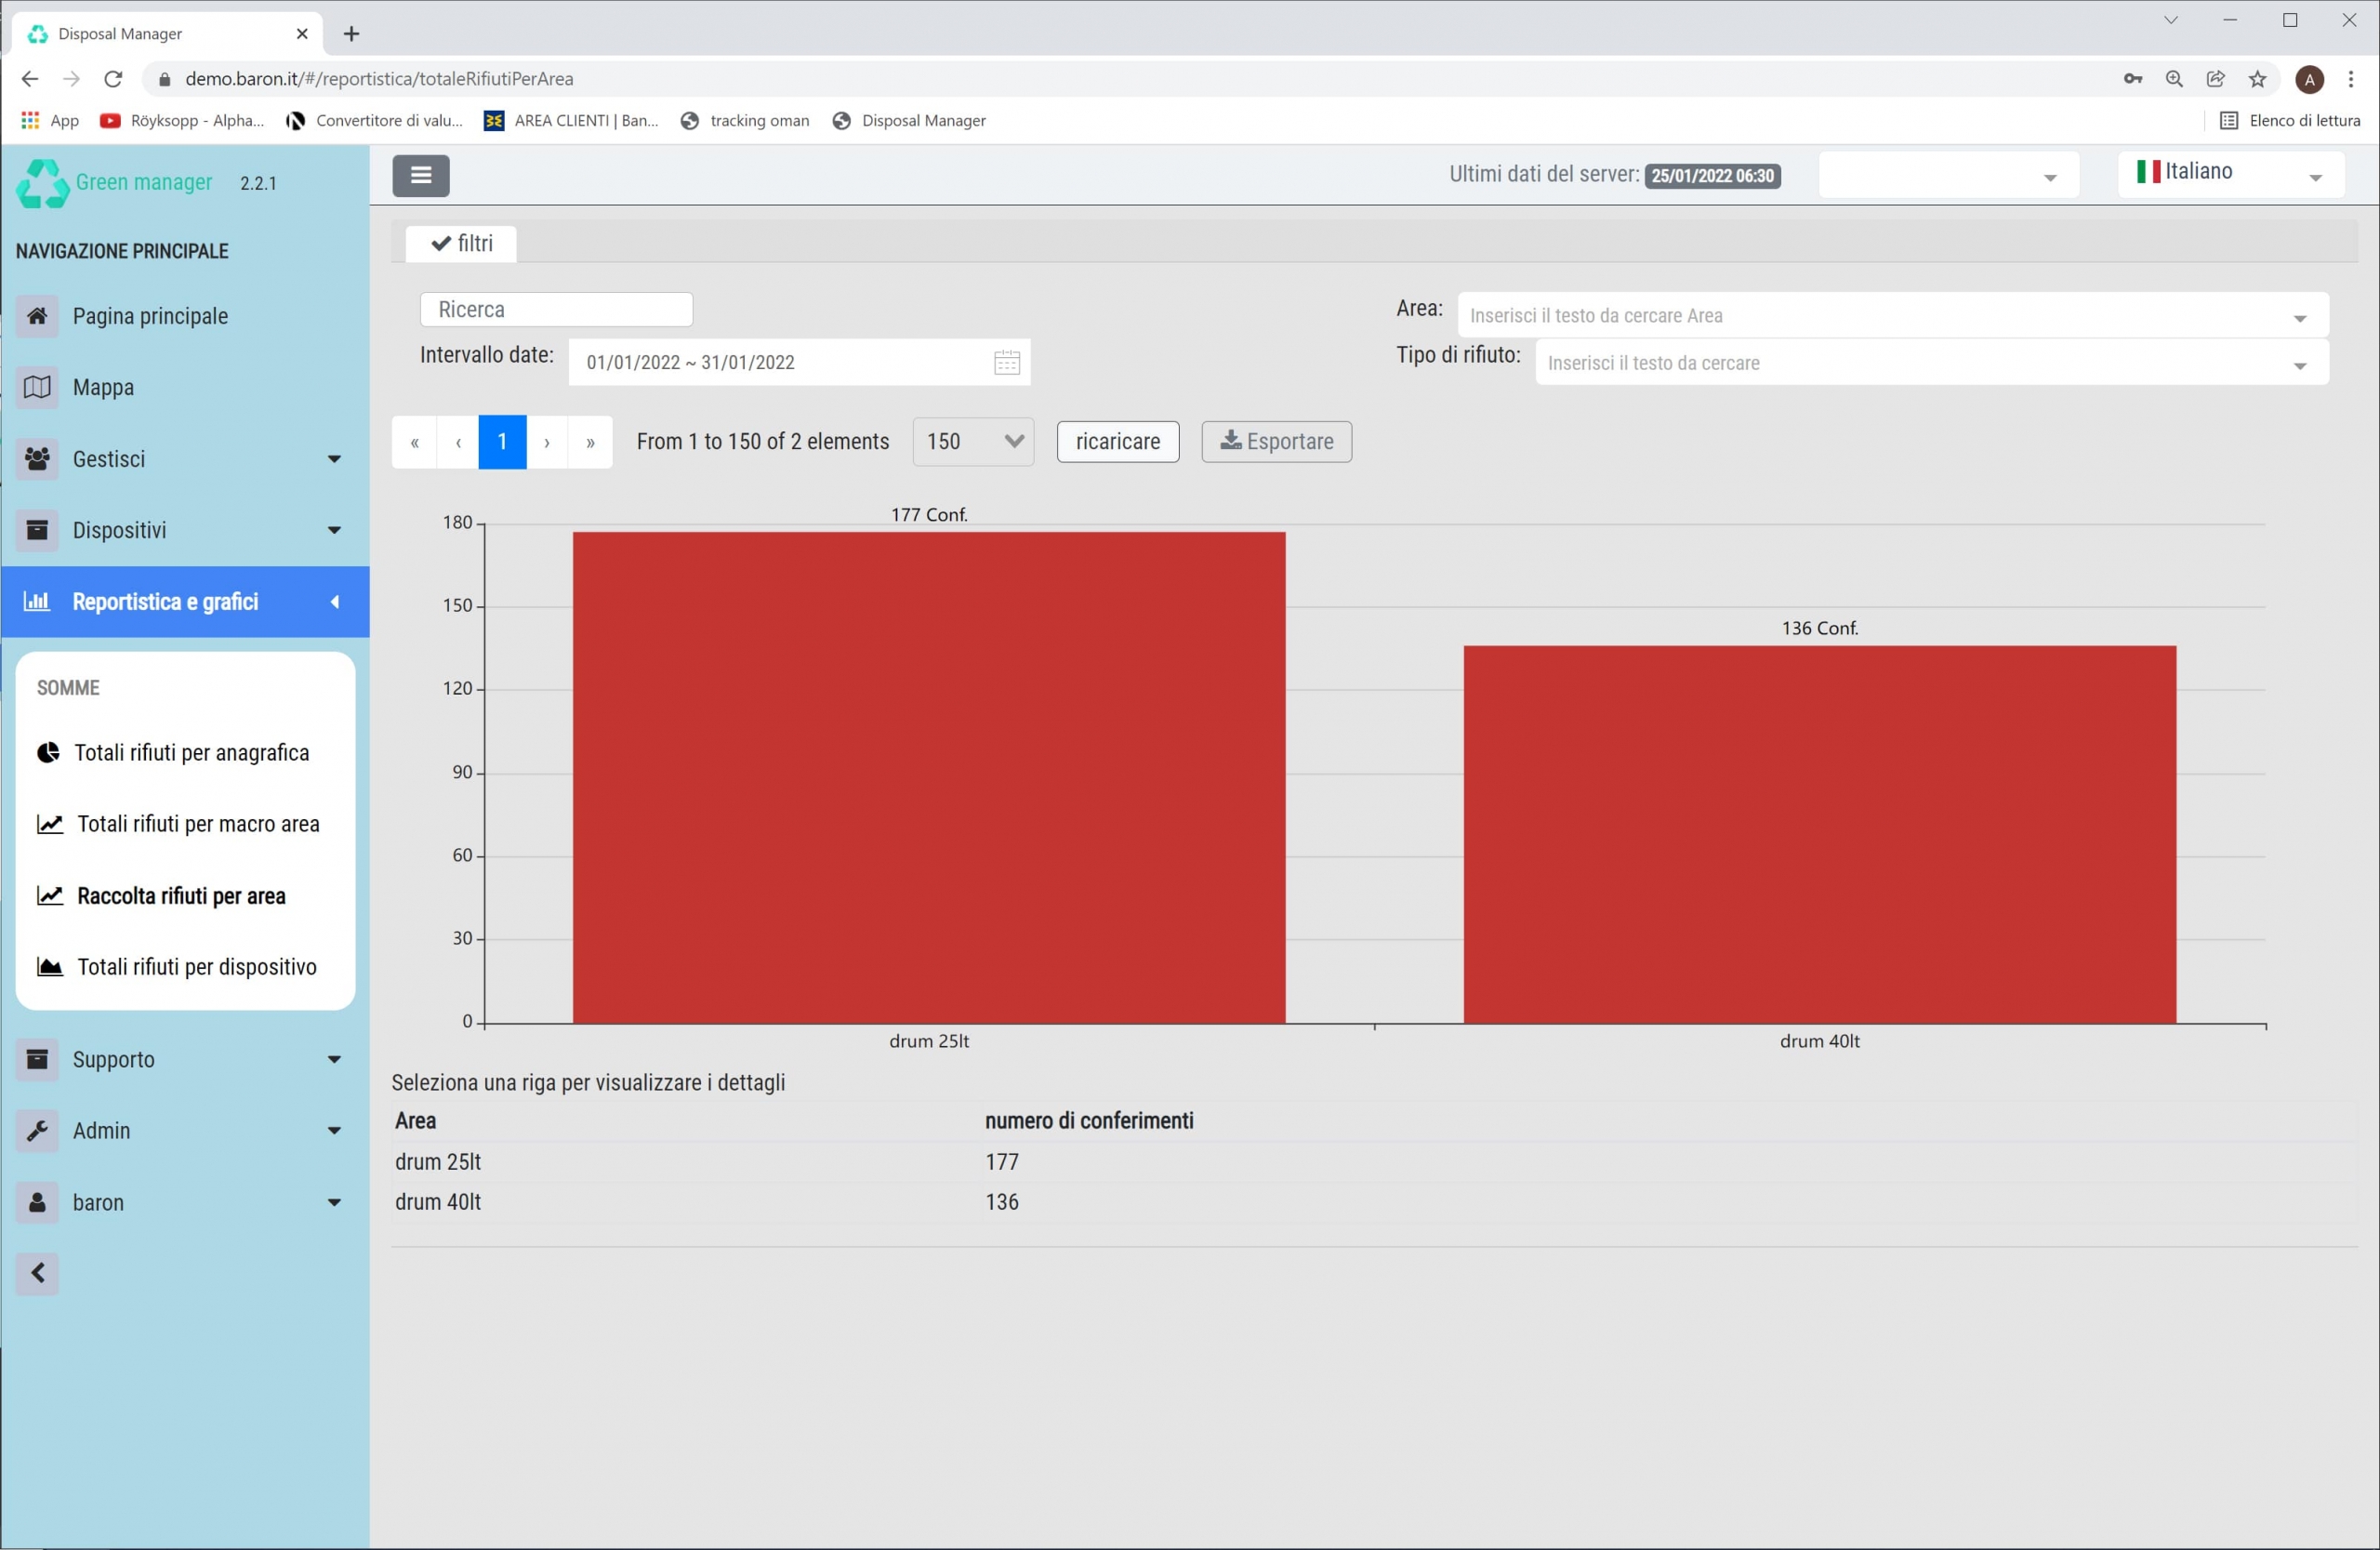Click the Esportare export button
The height and width of the screenshot is (1550, 2380).
pyautogui.click(x=1276, y=442)
